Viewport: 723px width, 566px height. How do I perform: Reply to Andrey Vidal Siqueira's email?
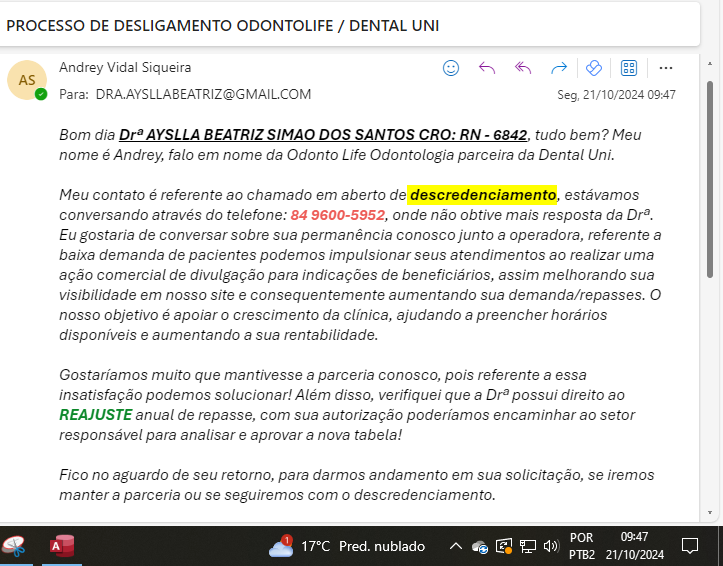[486, 68]
